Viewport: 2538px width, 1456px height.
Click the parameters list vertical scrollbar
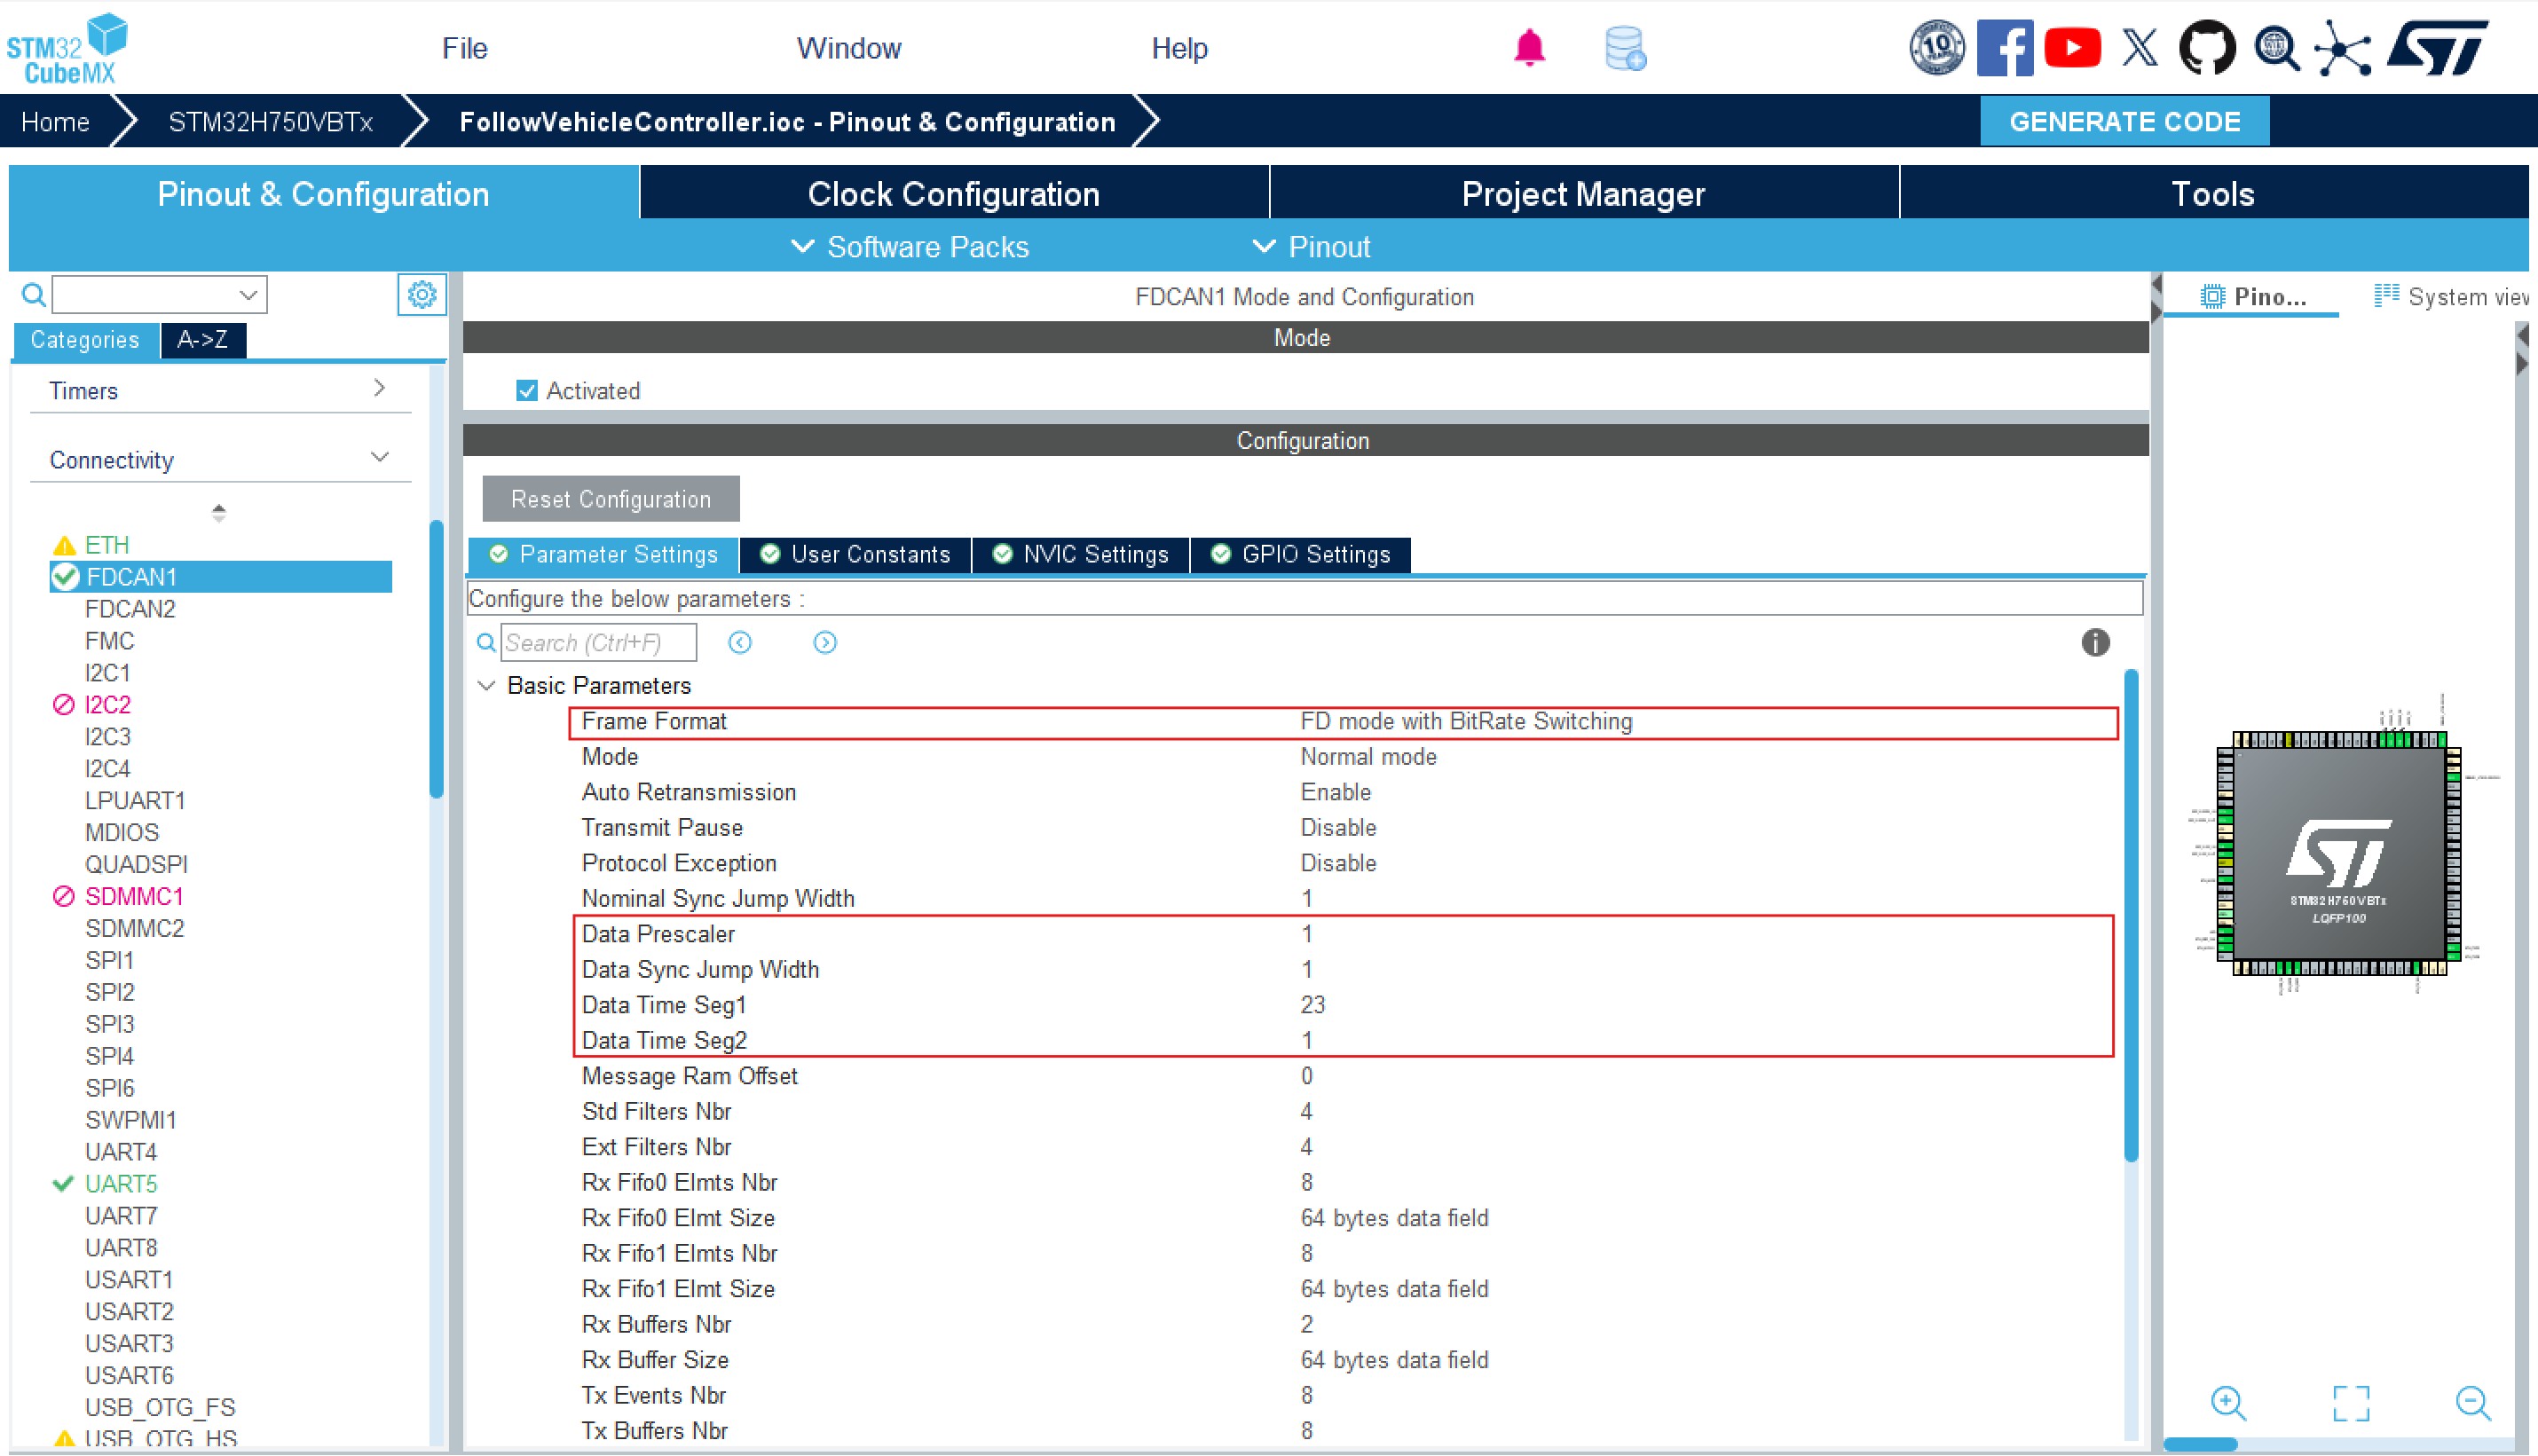coord(2130,915)
